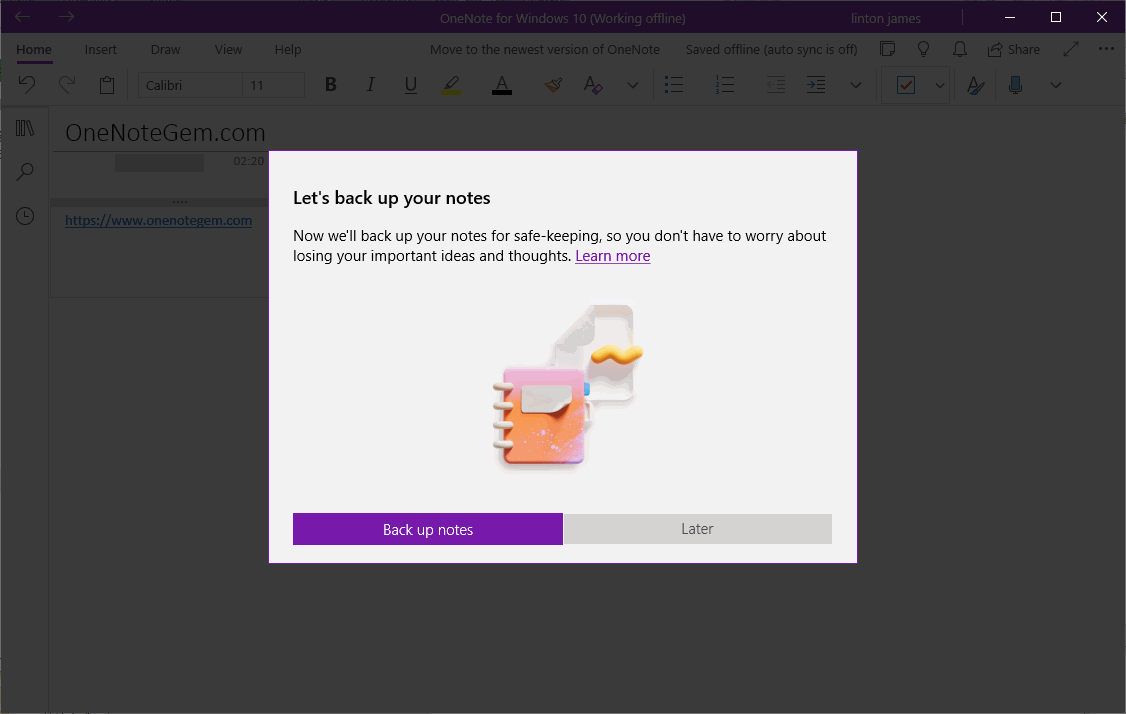The height and width of the screenshot is (714, 1126).
Task: Toggle bold formatting
Action: 330,85
